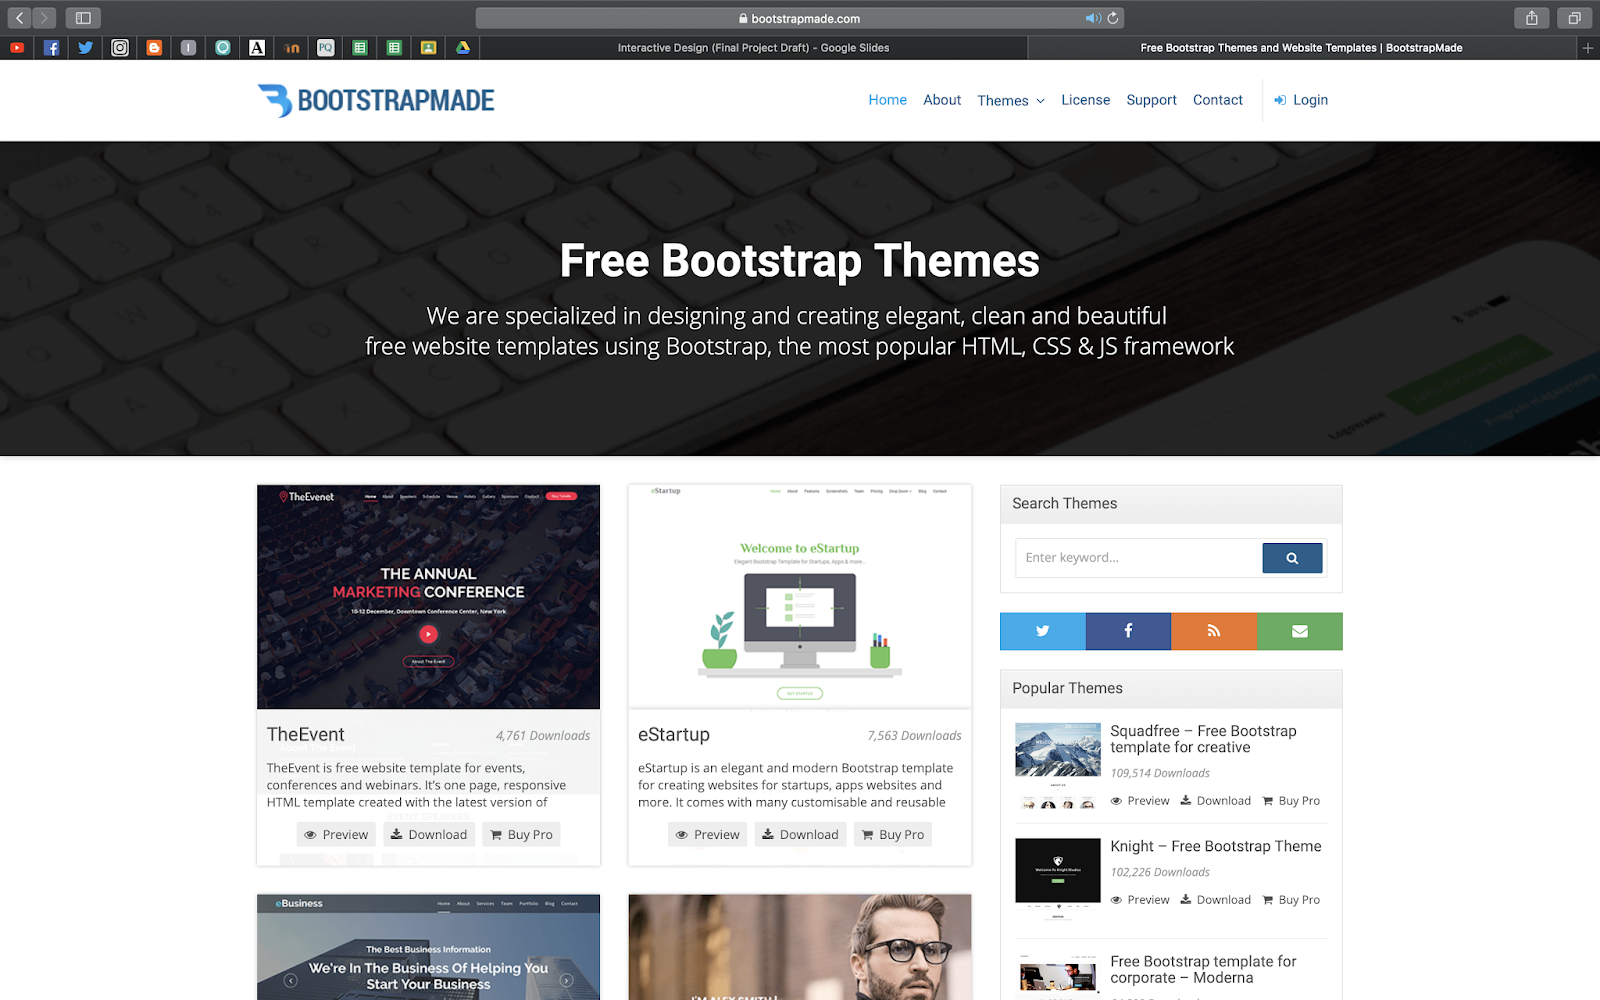Image resolution: width=1600 pixels, height=1000 pixels.
Task: Open the Moderna corporate template link
Action: [1203, 969]
